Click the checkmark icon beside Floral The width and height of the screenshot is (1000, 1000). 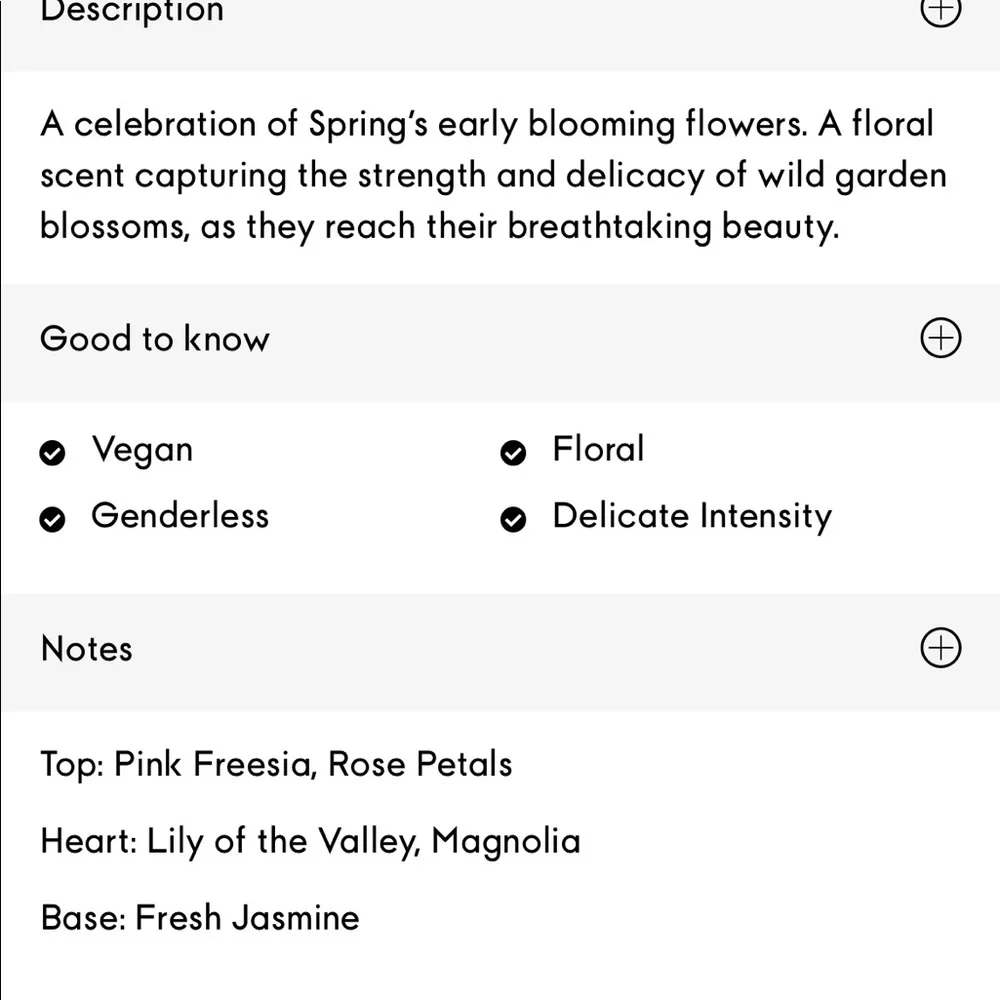click(513, 454)
